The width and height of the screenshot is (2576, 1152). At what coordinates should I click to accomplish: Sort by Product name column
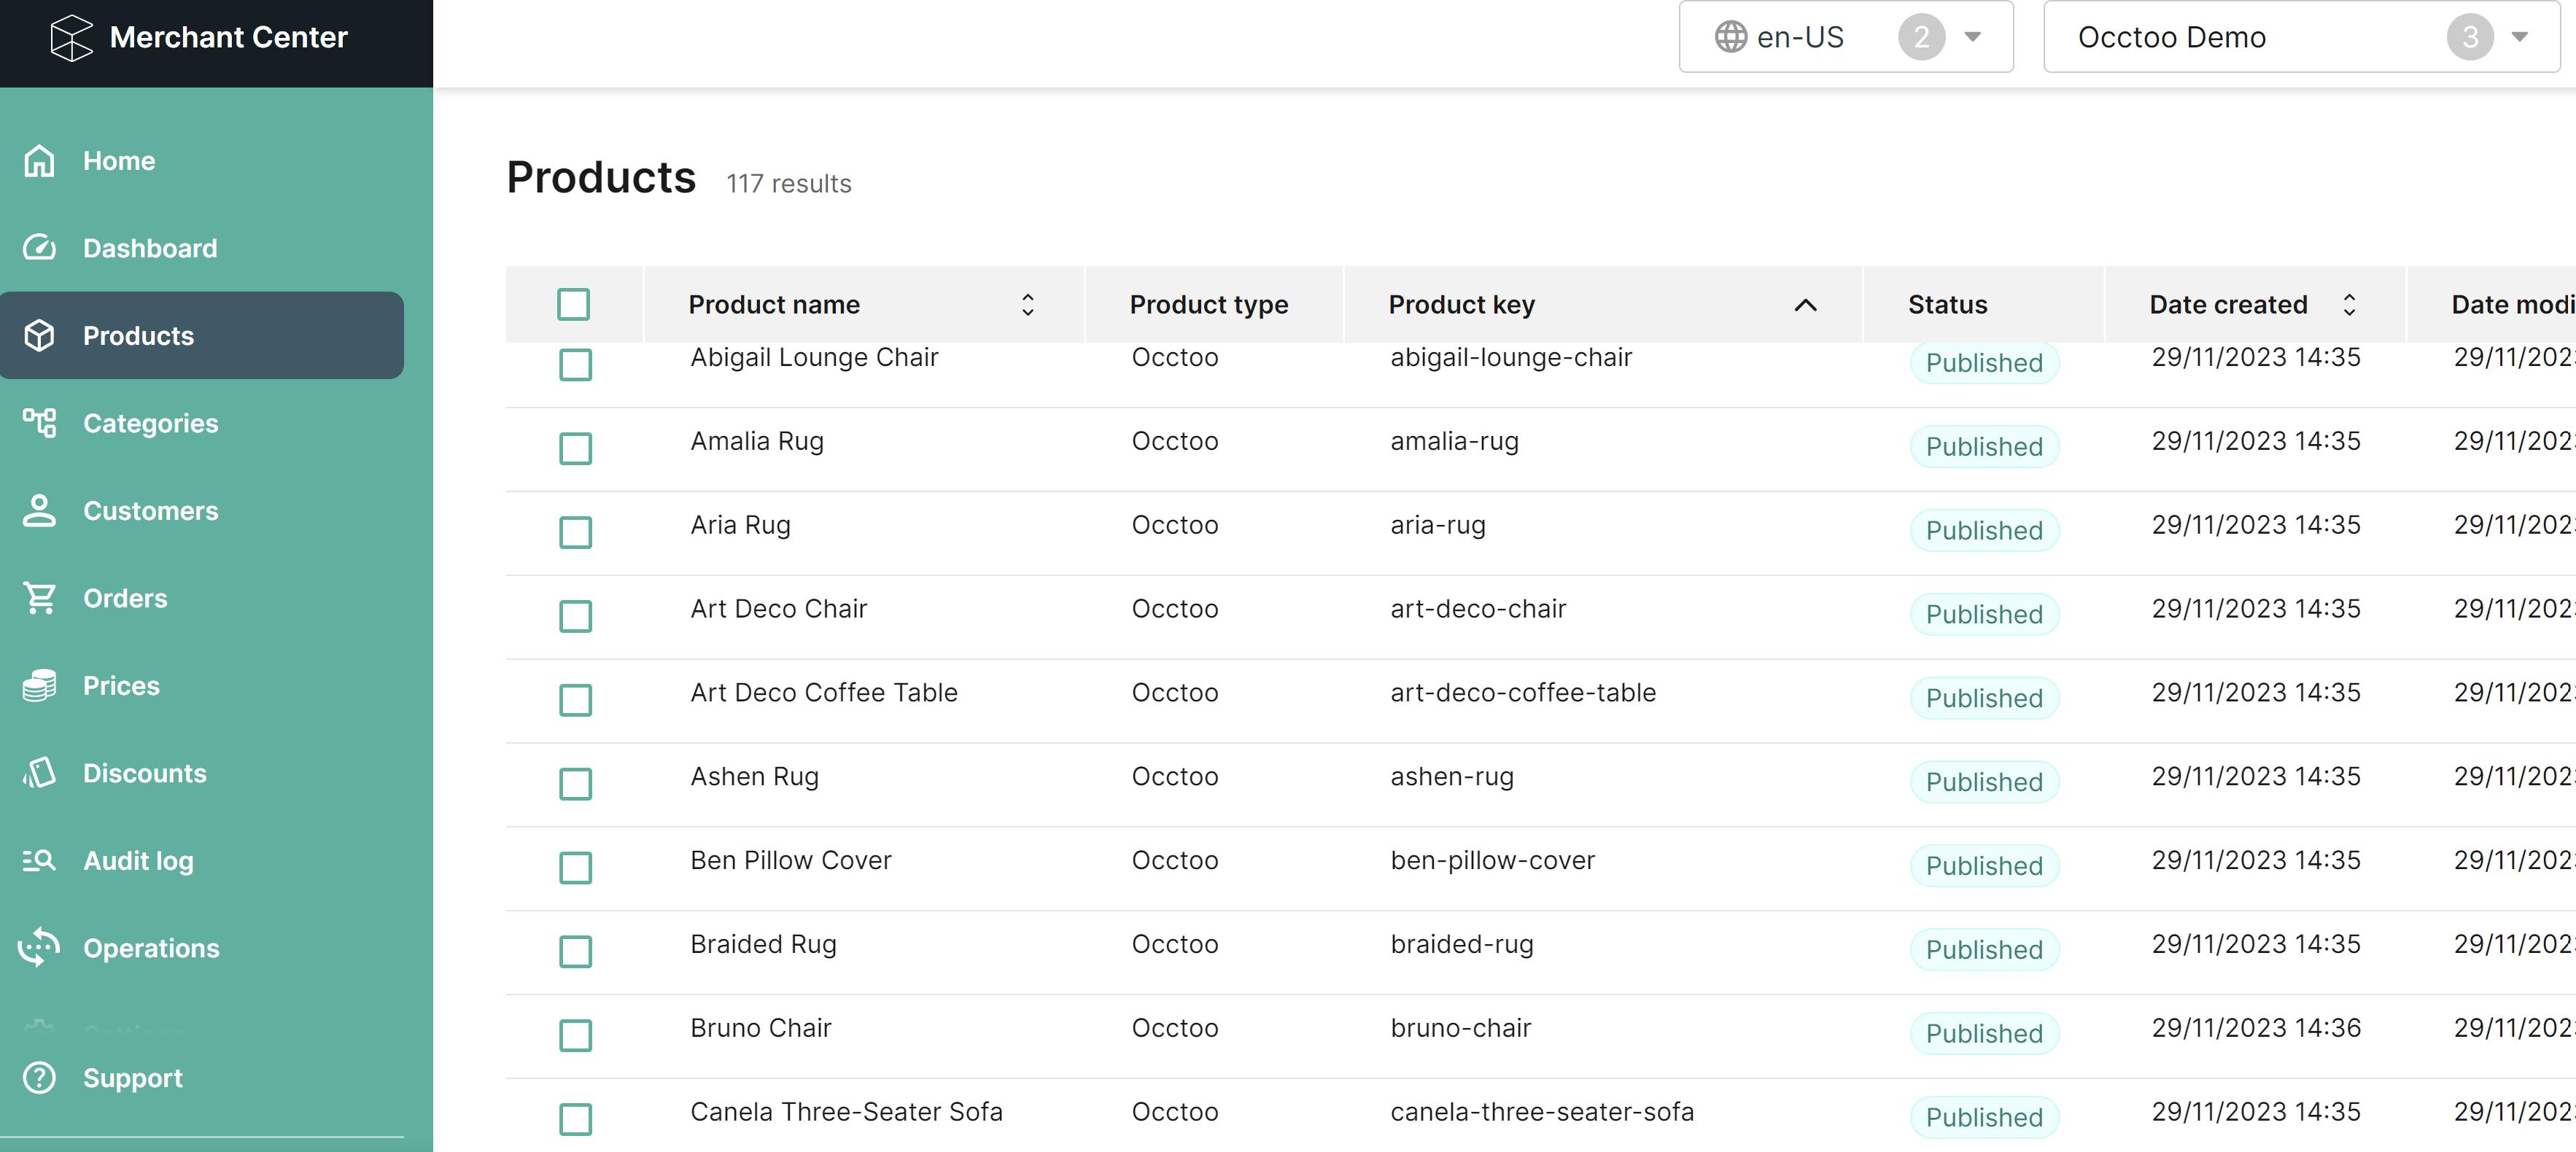click(1027, 304)
